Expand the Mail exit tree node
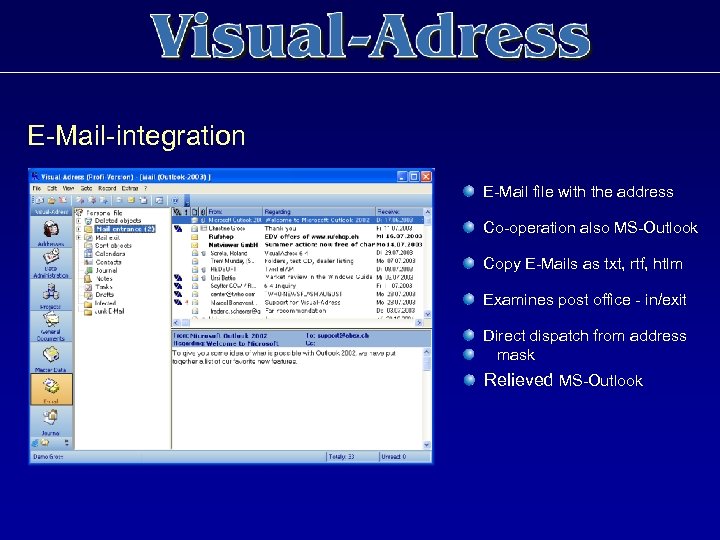Image resolution: width=720 pixels, height=540 pixels. [79, 237]
